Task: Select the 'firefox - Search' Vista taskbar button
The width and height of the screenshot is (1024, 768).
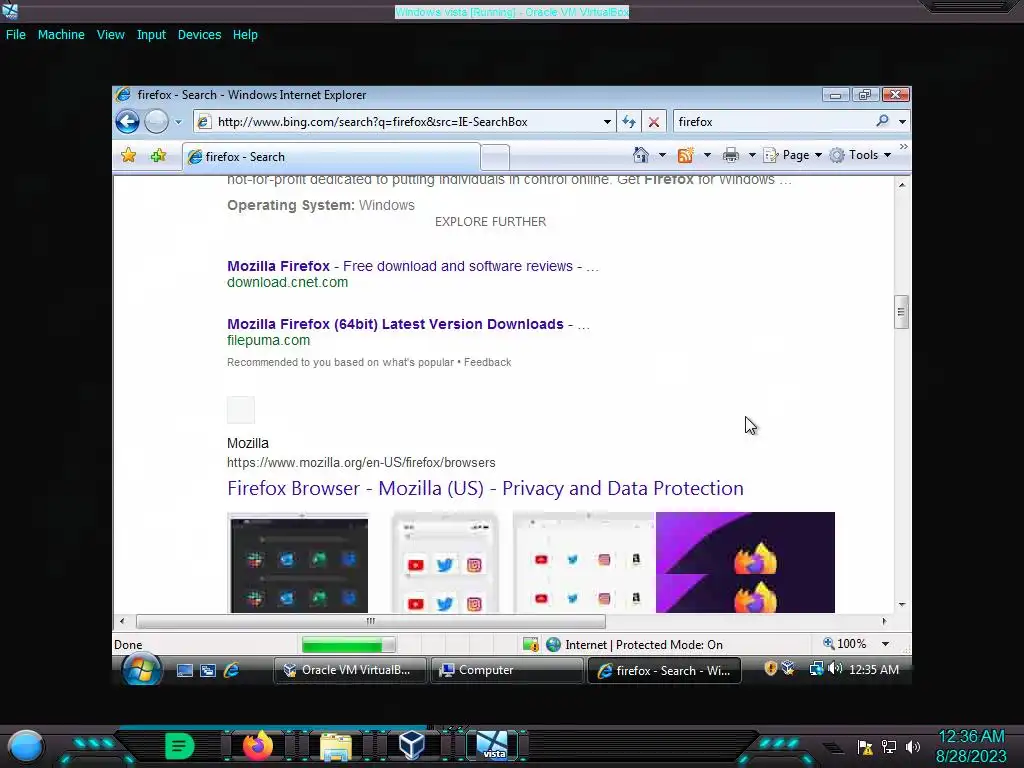Action: (x=664, y=671)
